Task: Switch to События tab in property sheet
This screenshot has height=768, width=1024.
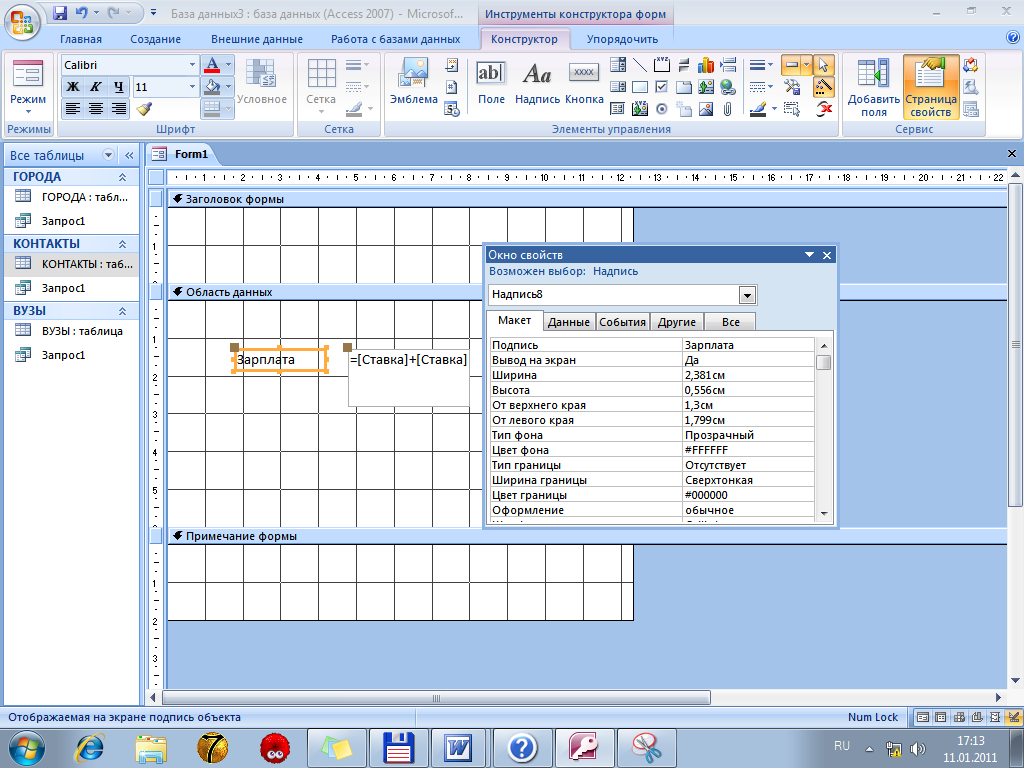Action: pos(622,322)
